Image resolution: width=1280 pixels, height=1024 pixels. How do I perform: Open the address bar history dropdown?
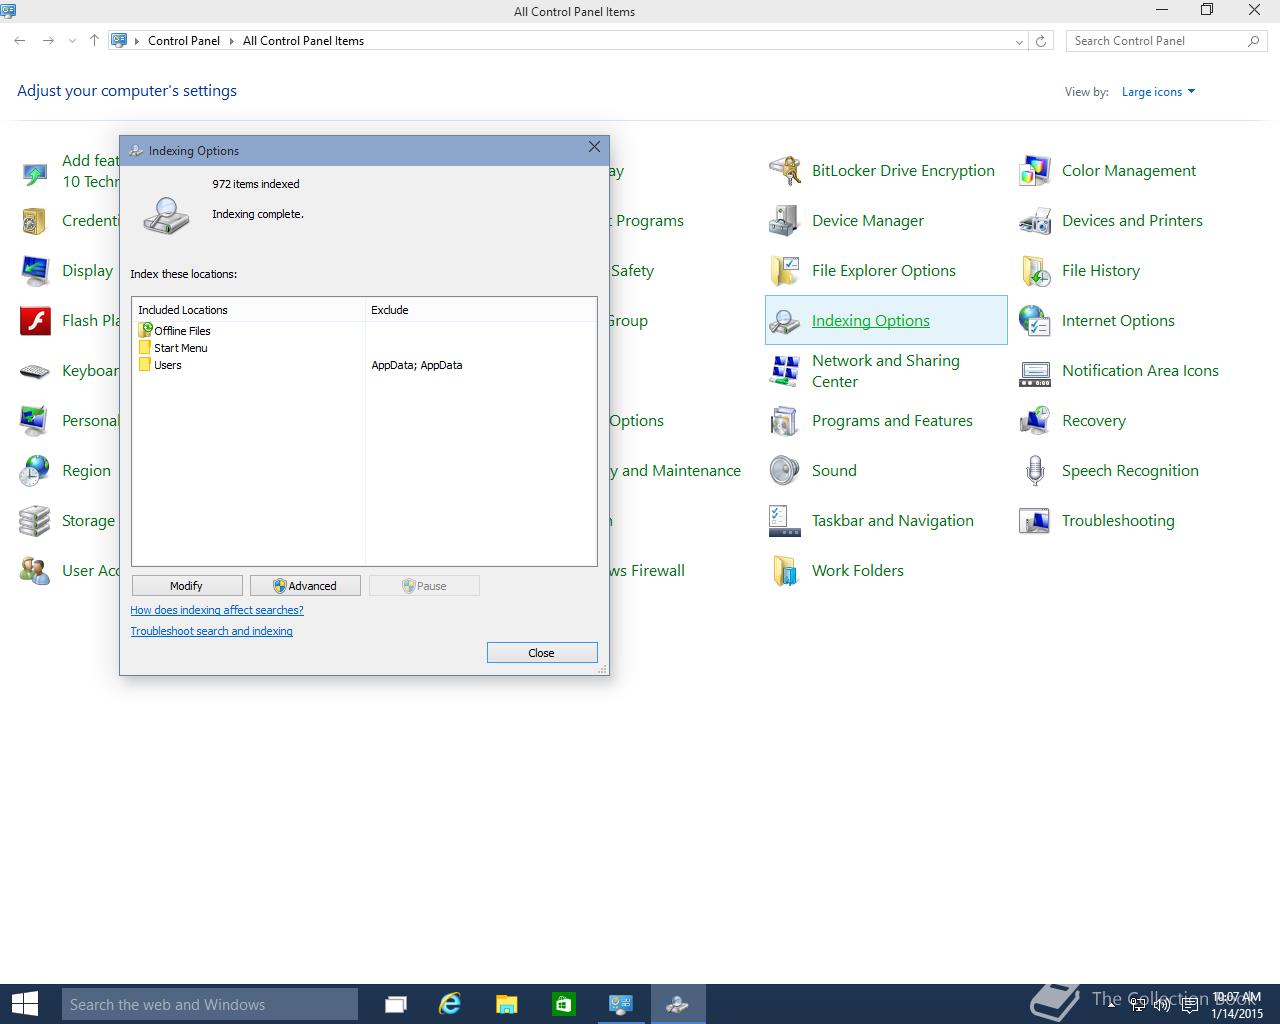1019,41
